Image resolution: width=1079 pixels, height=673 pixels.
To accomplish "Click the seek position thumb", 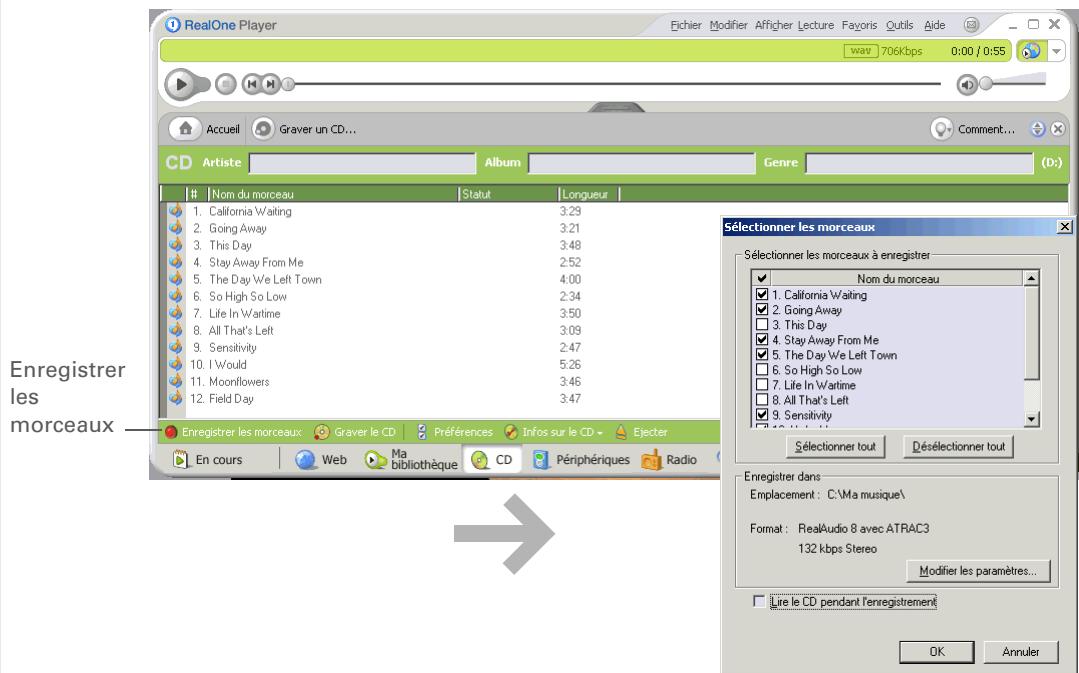I will (x=288, y=84).
